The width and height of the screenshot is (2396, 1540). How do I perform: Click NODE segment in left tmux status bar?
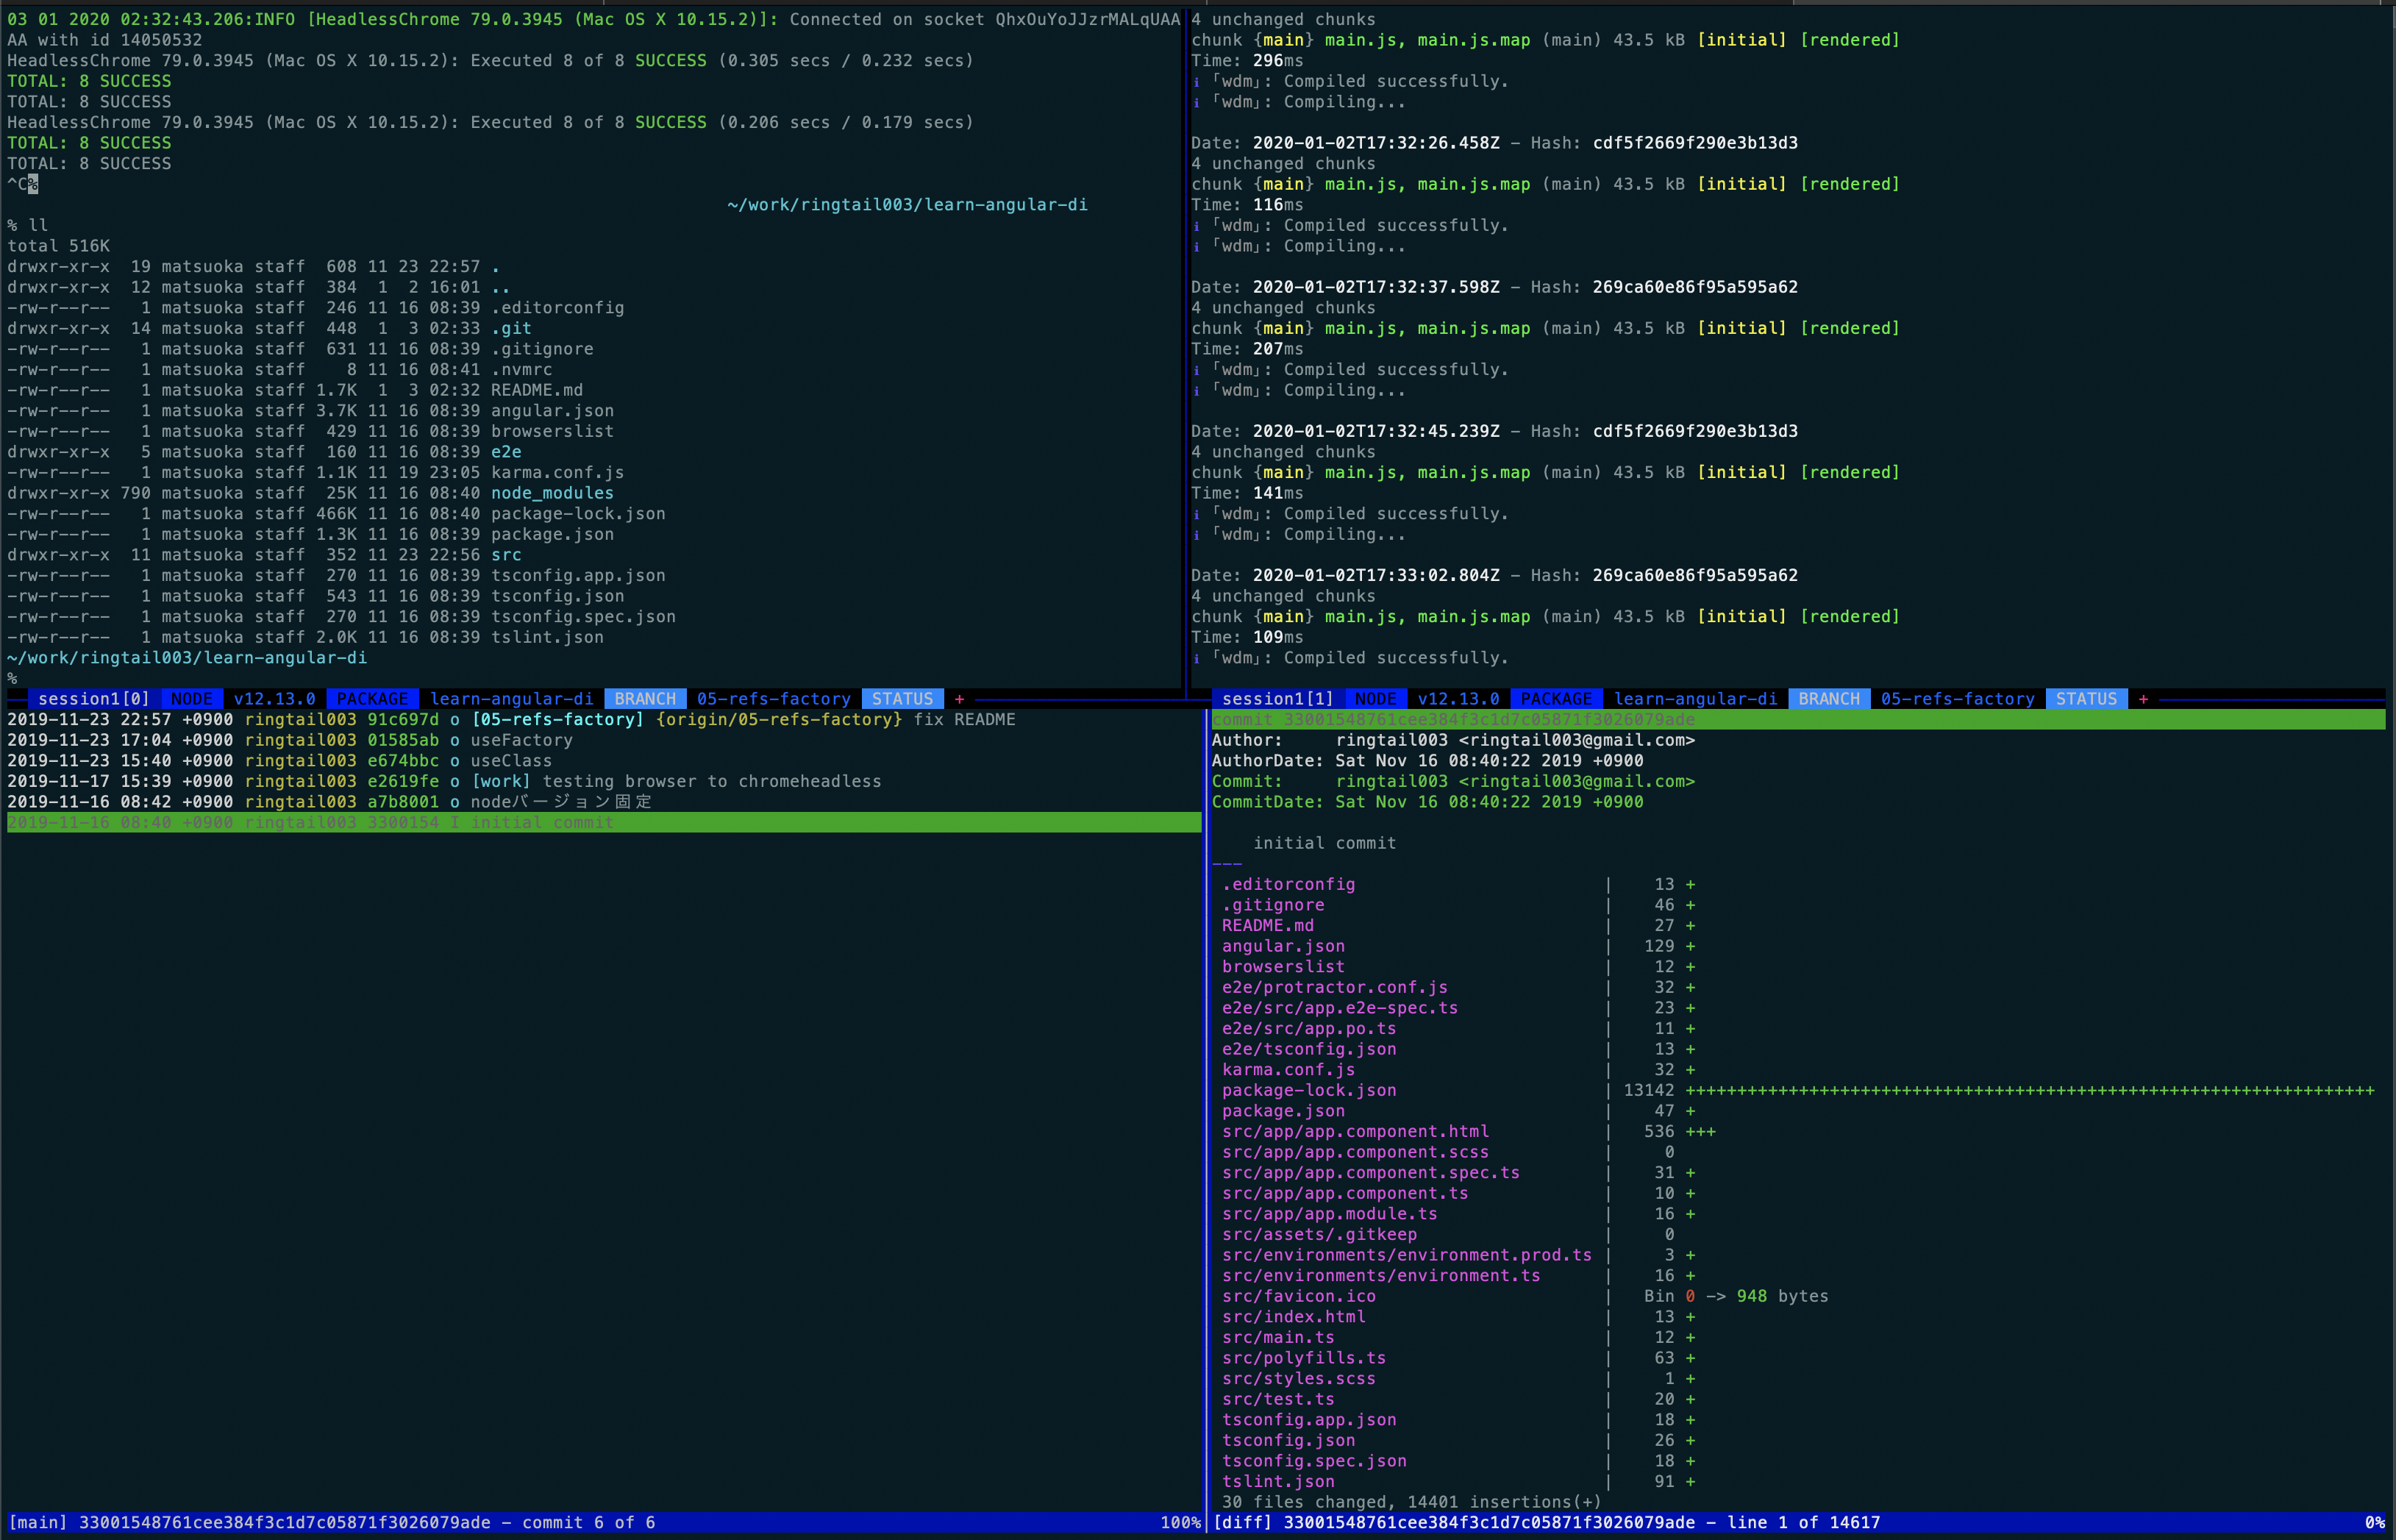tap(191, 699)
